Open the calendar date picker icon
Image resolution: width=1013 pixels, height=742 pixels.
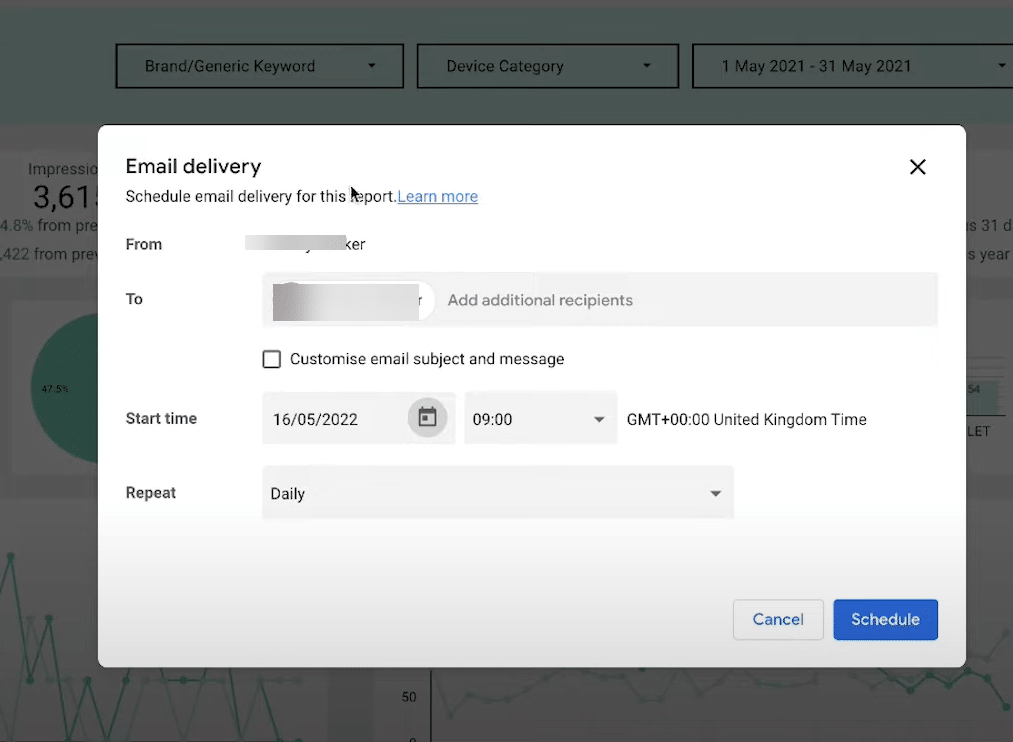(x=427, y=418)
